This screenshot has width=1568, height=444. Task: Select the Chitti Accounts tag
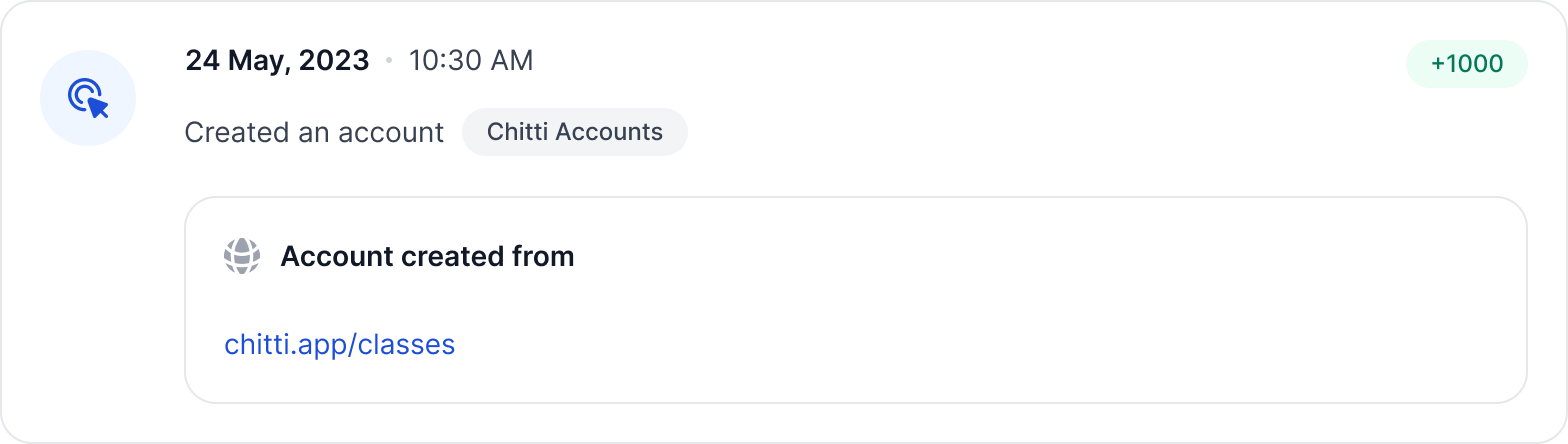[x=574, y=132]
